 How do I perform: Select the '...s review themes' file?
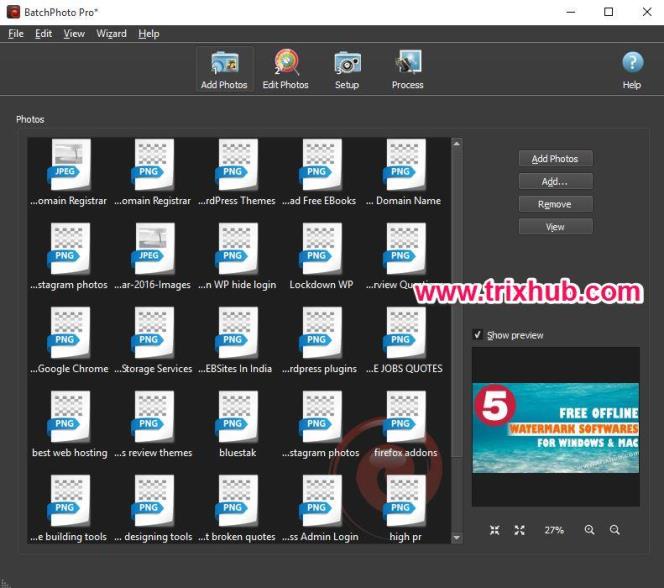coord(153,425)
